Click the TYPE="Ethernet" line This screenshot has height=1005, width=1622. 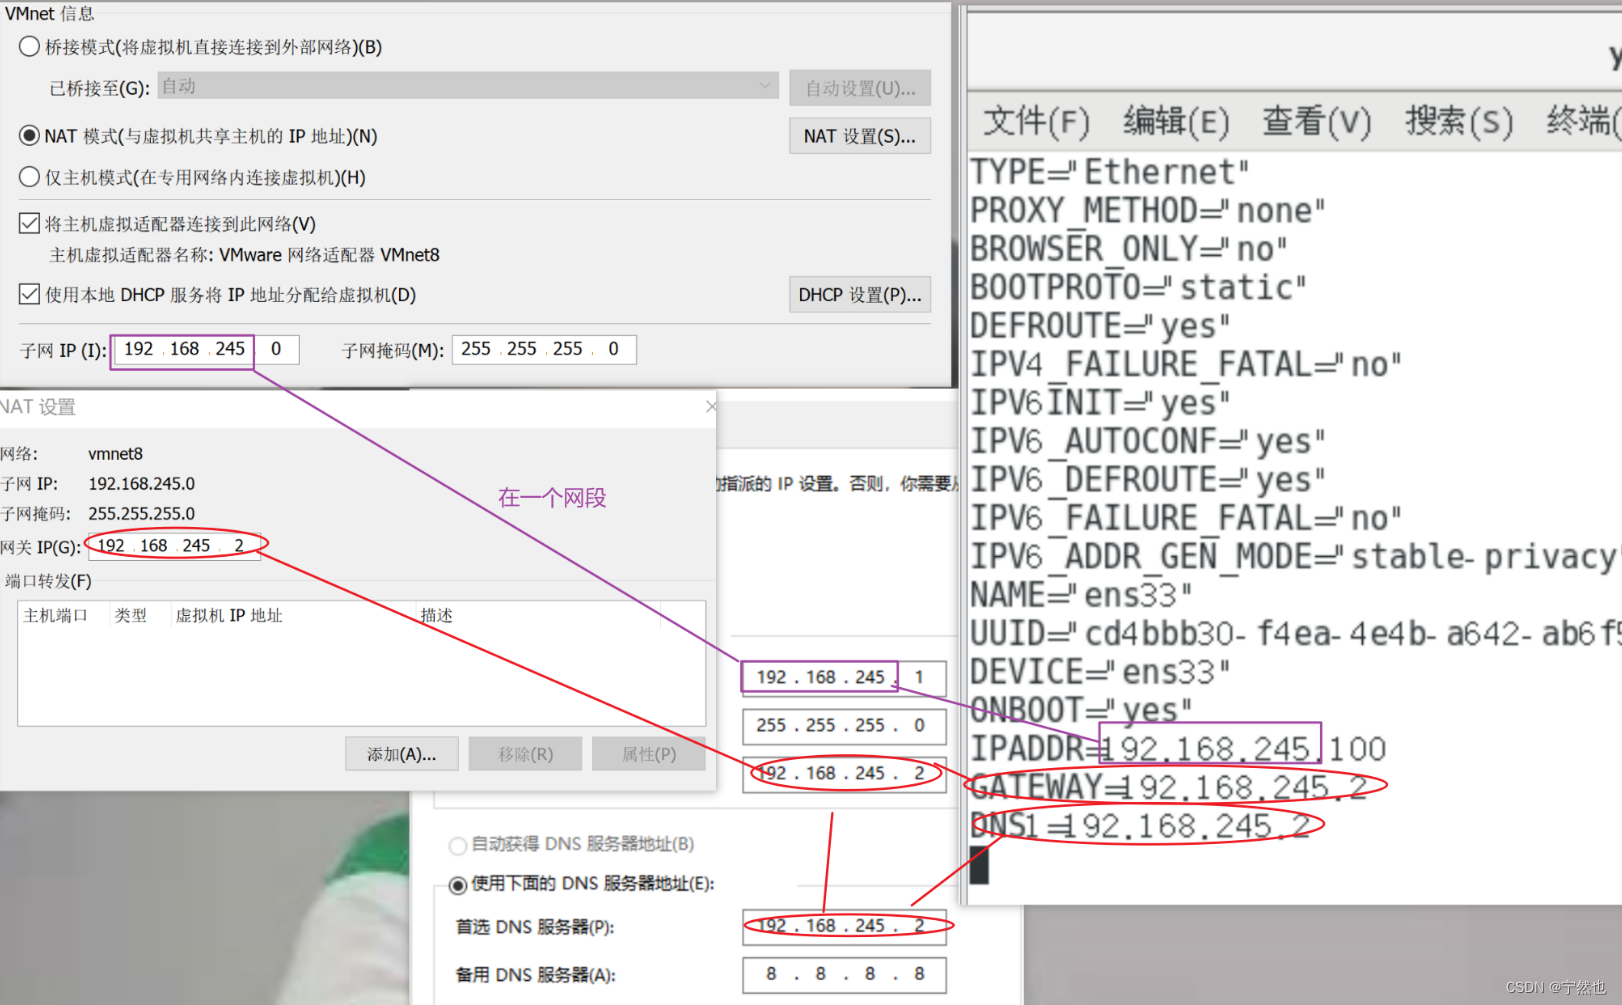point(1110,172)
